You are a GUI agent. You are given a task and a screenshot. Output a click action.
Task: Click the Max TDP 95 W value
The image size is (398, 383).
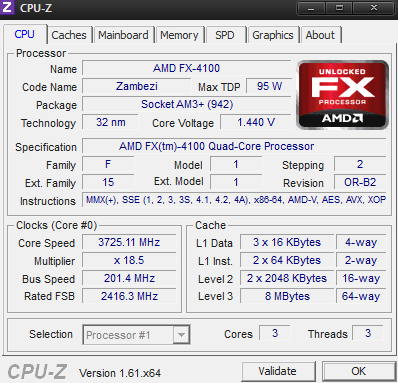269,86
